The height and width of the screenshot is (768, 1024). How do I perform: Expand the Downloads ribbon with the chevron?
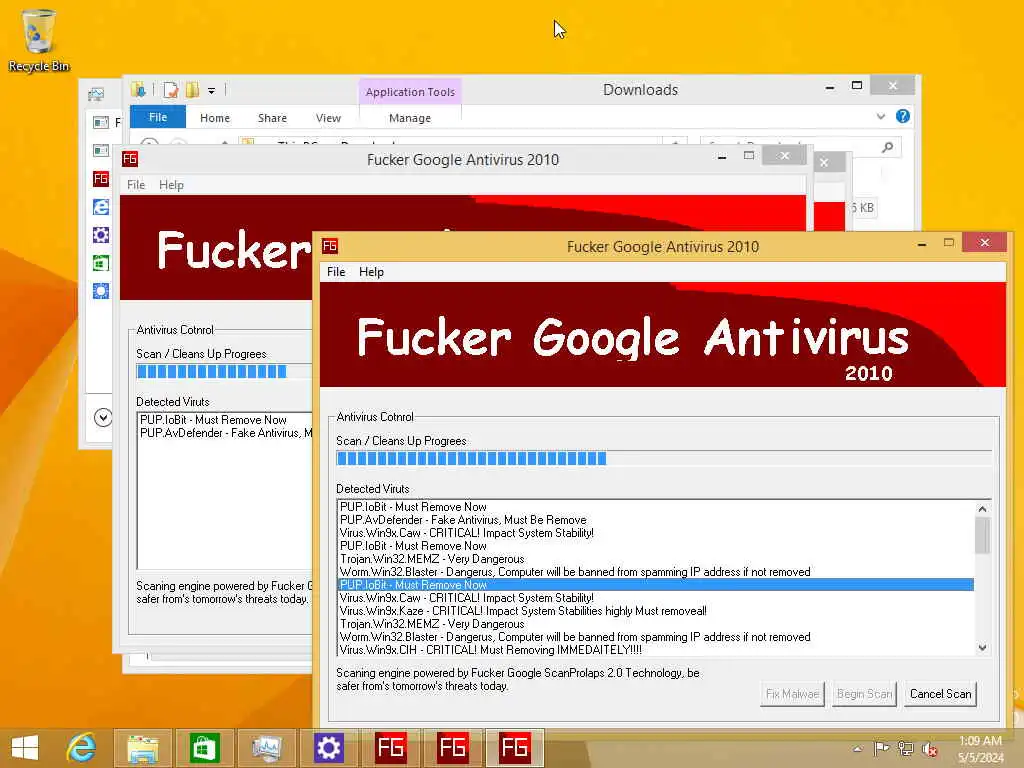[880, 116]
